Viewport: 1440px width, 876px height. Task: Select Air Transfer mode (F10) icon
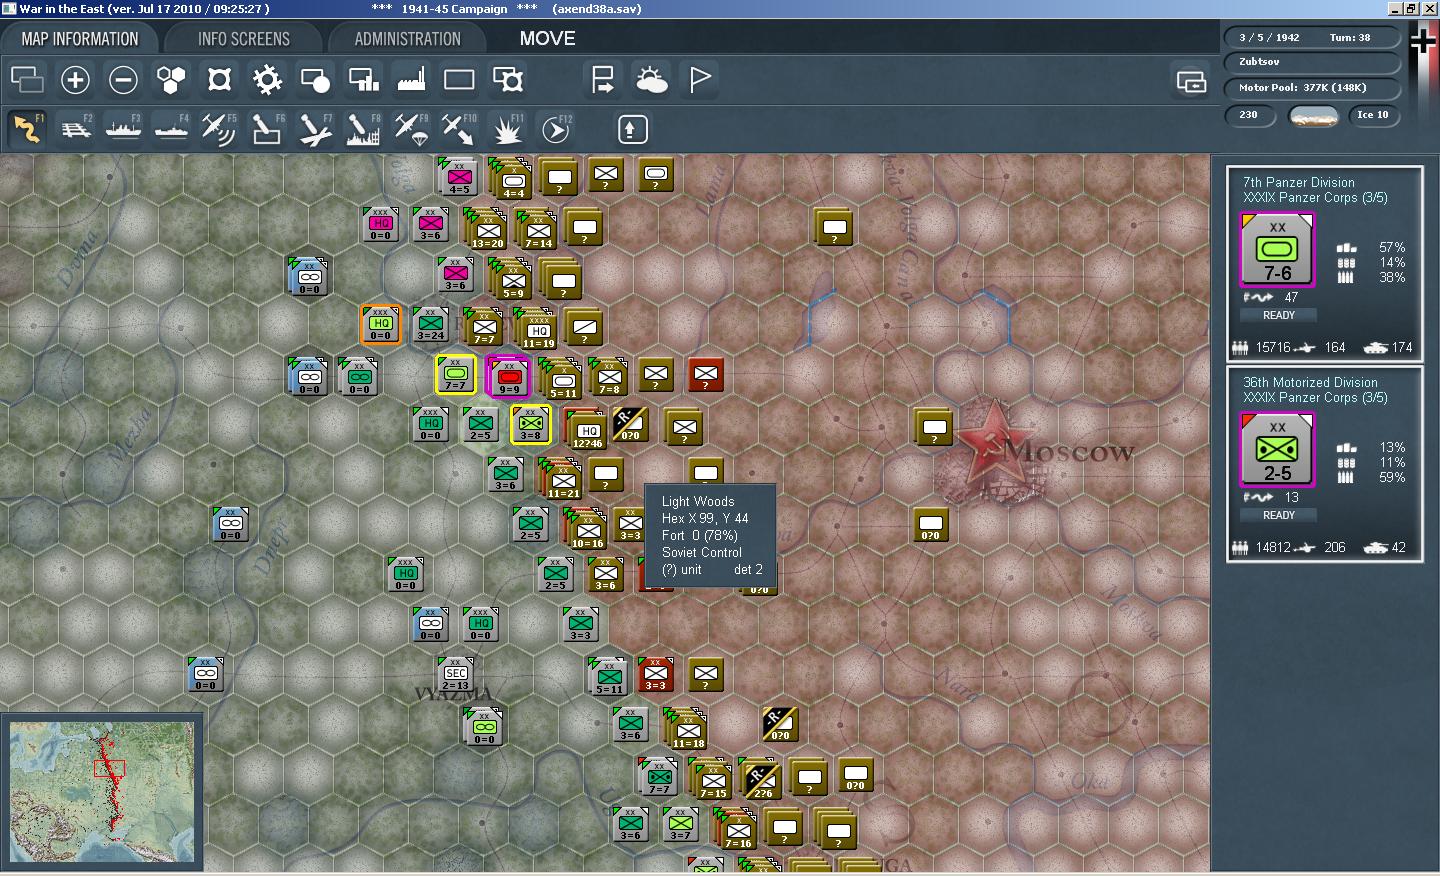coord(459,129)
